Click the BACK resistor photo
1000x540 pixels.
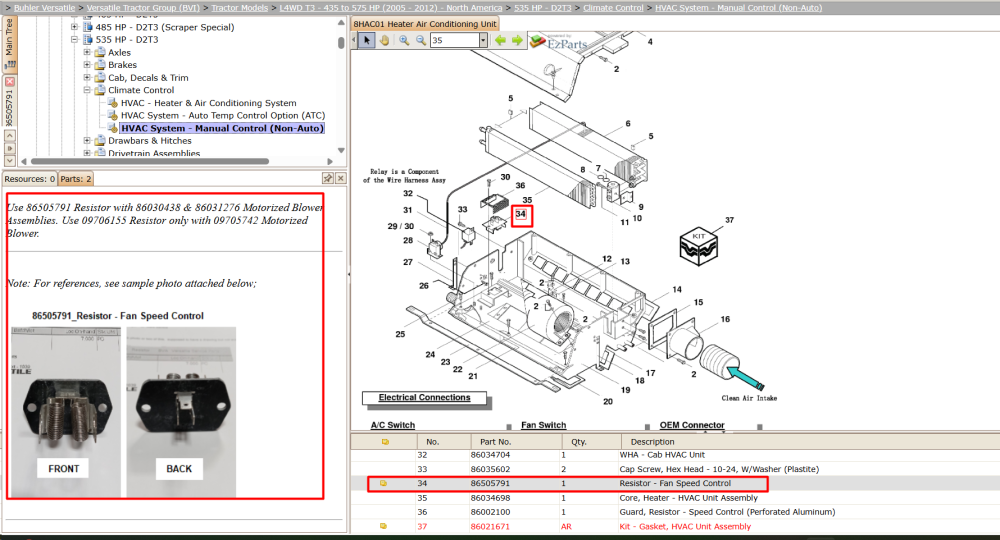coord(181,412)
